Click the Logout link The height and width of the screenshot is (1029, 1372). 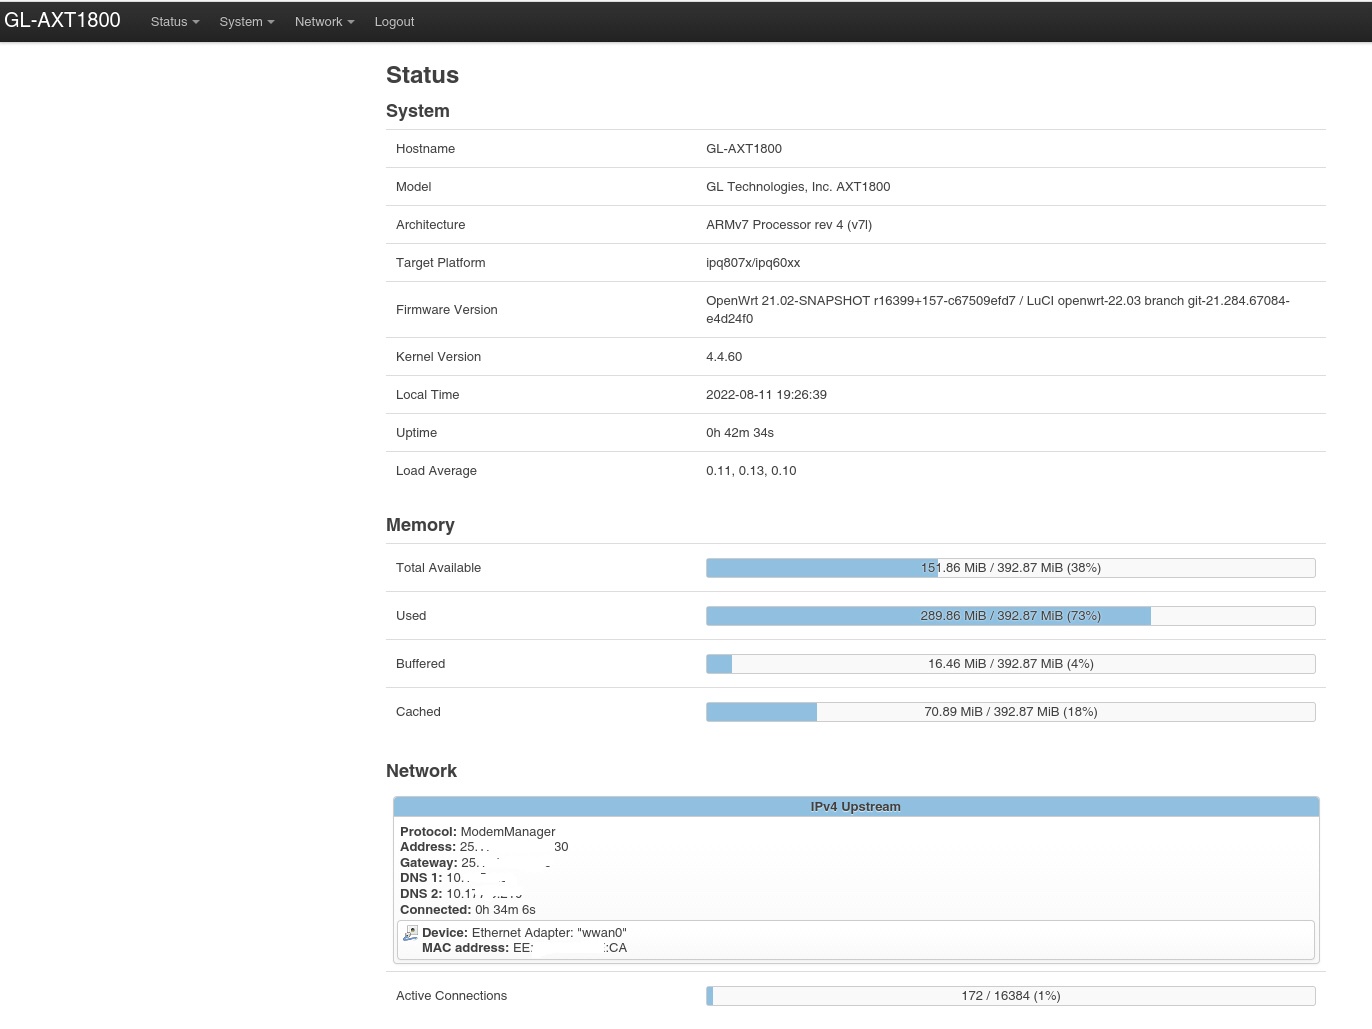[394, 22]
